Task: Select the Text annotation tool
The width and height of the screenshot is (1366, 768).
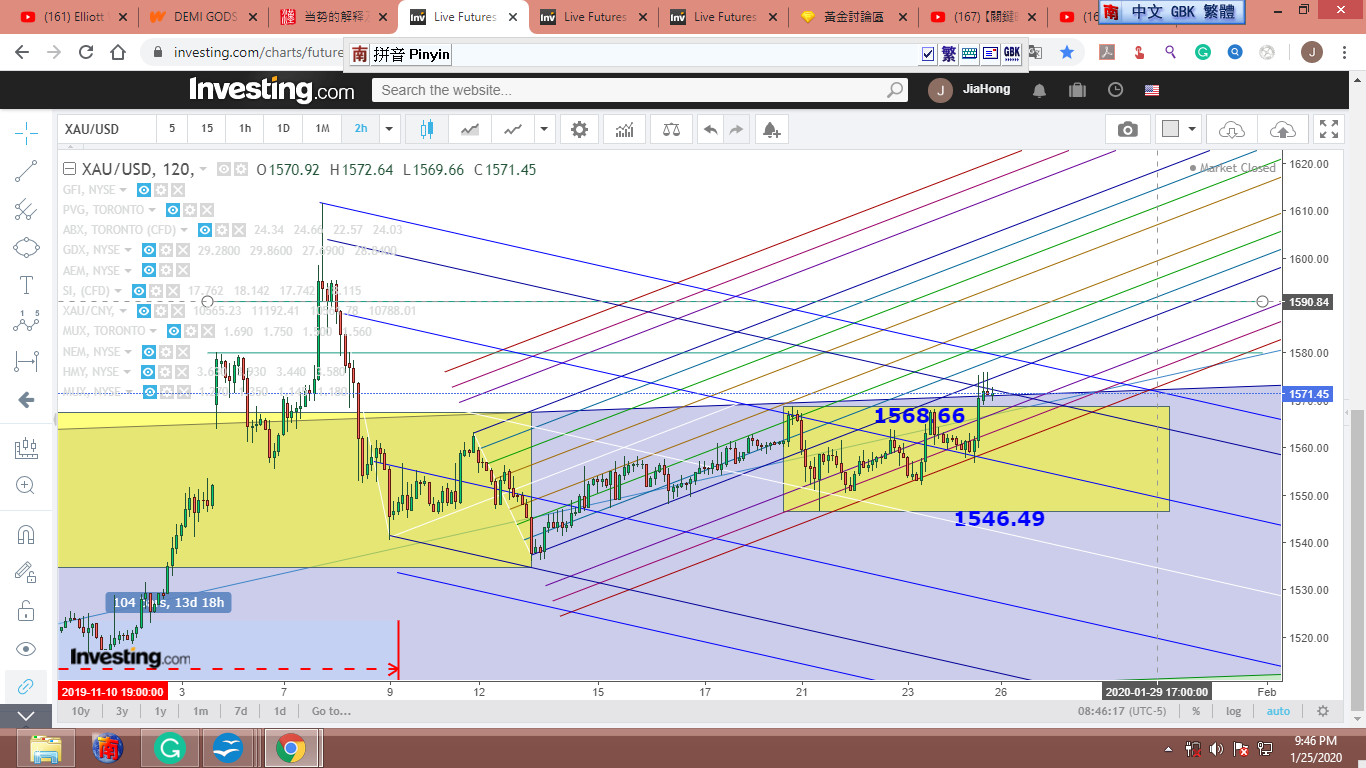Action: (x=27, y=285)
